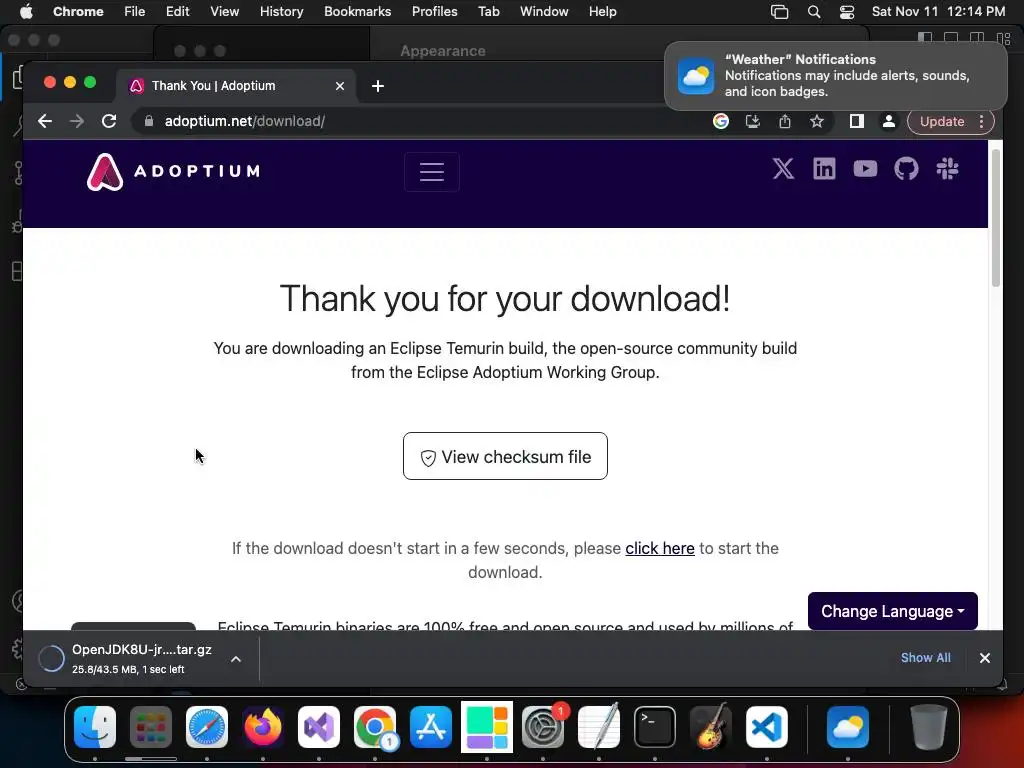Click the date and time in menu bar
This screenshot has height=768, width=1024.
(x=938, y=12)
